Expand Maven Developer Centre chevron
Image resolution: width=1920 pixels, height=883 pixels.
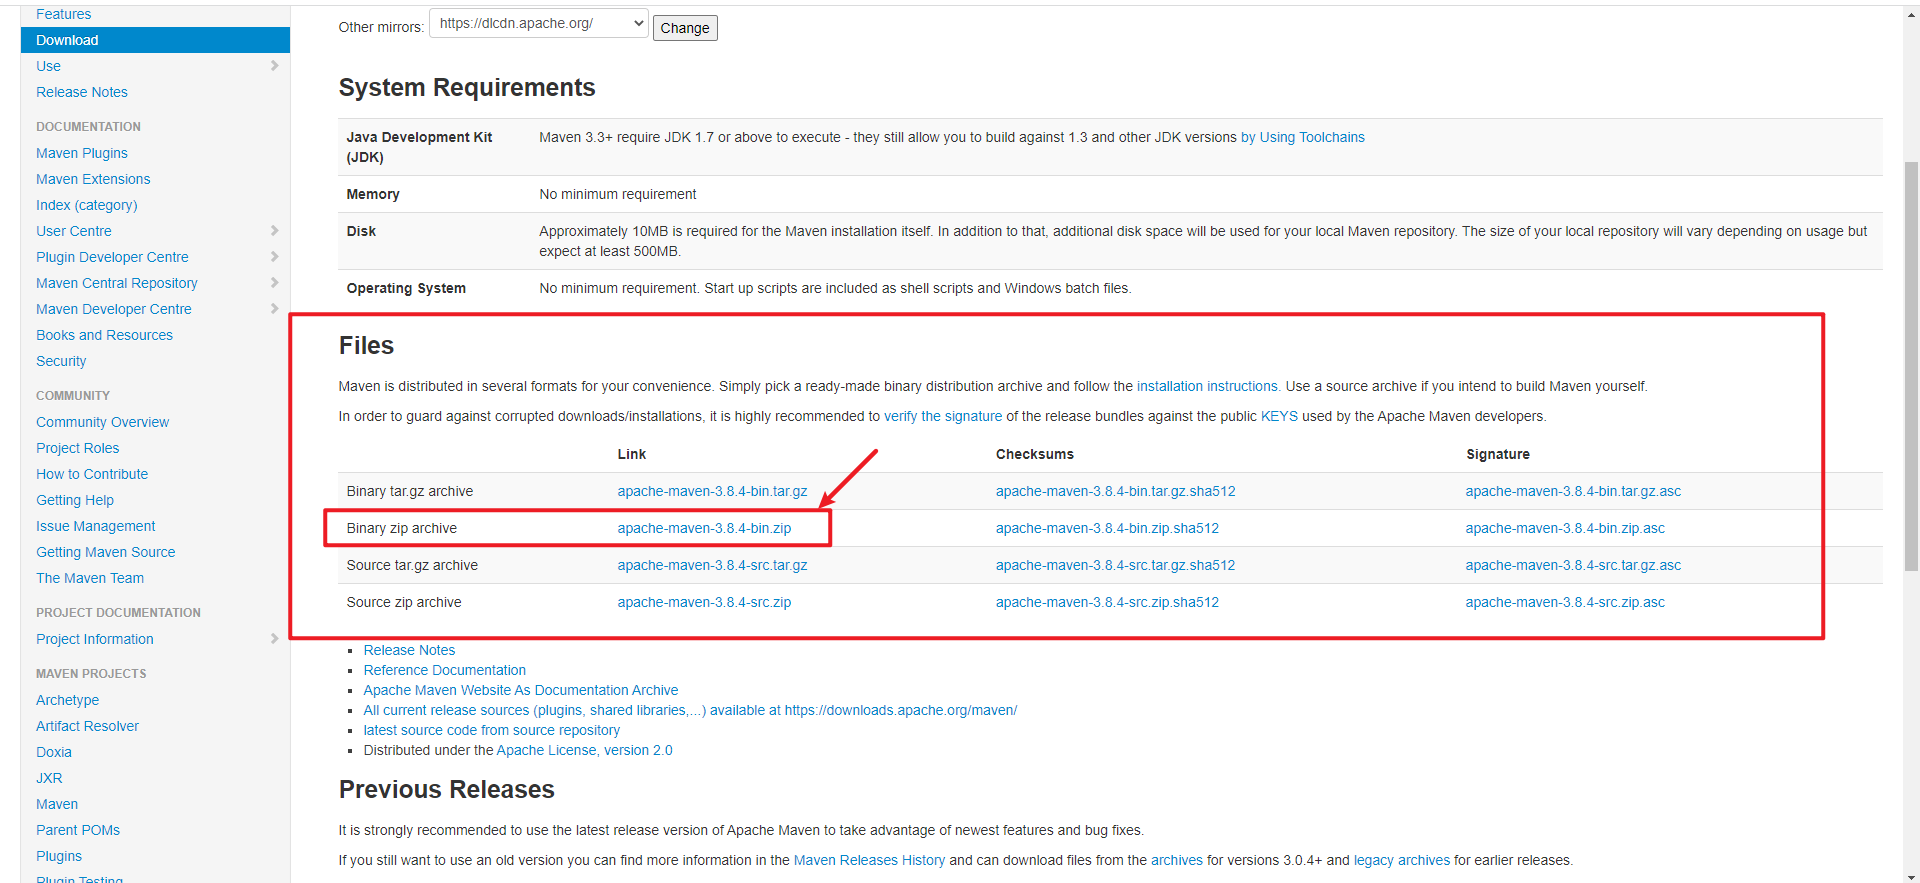click(x=274, y=309)
